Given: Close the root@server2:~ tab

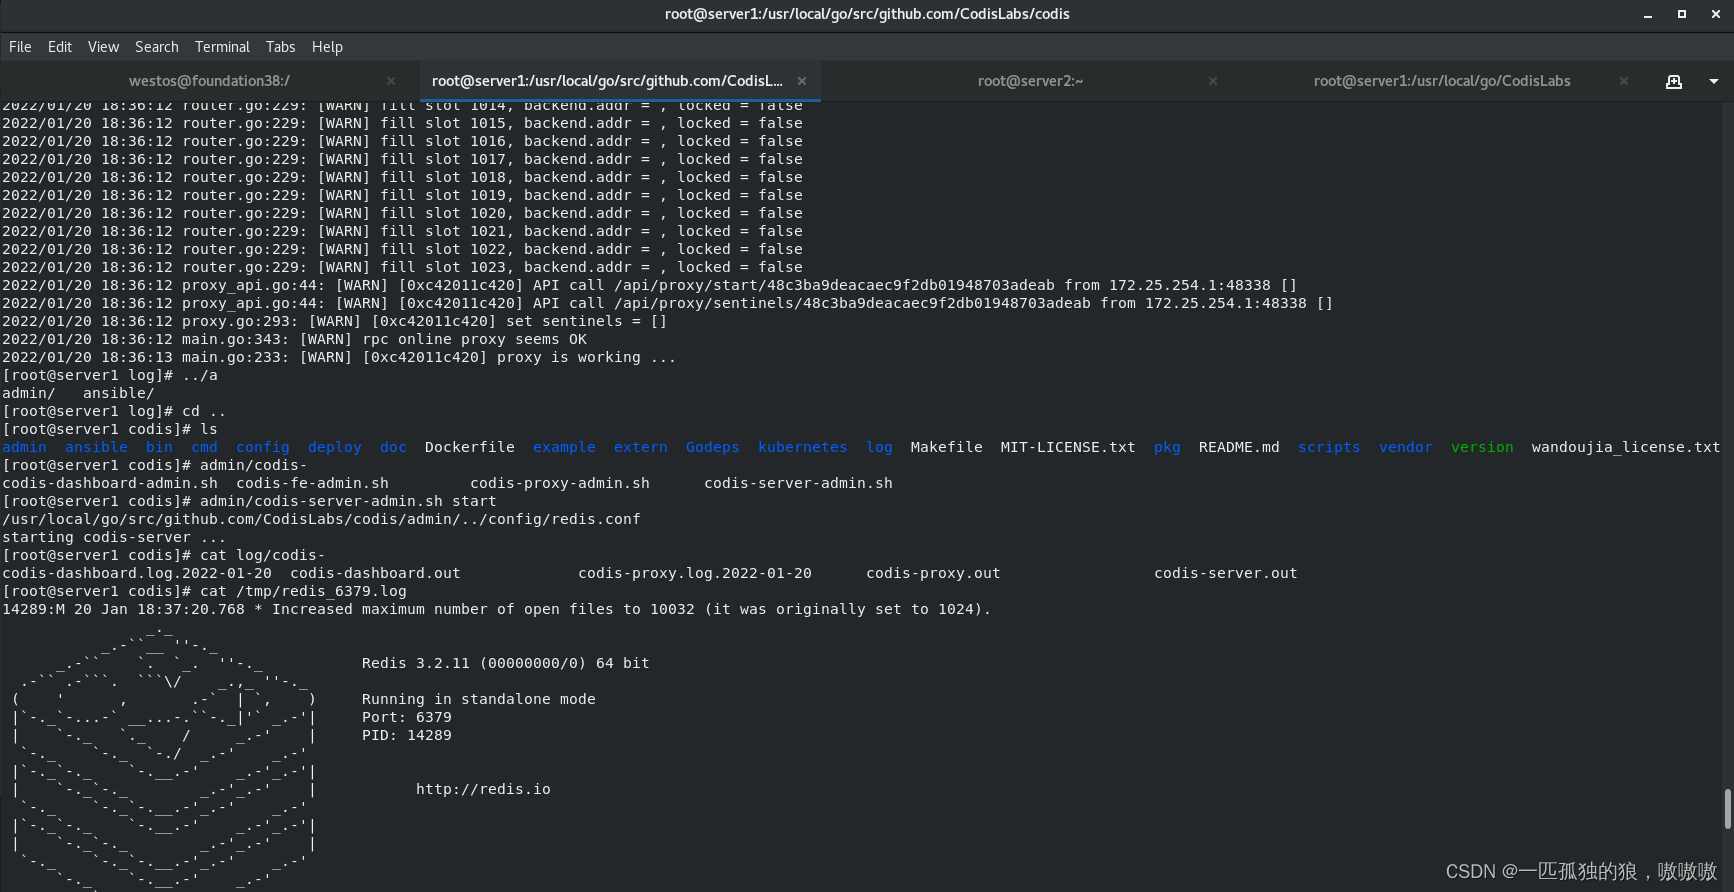Looking at the screenshot, I should click(1213, 81).
